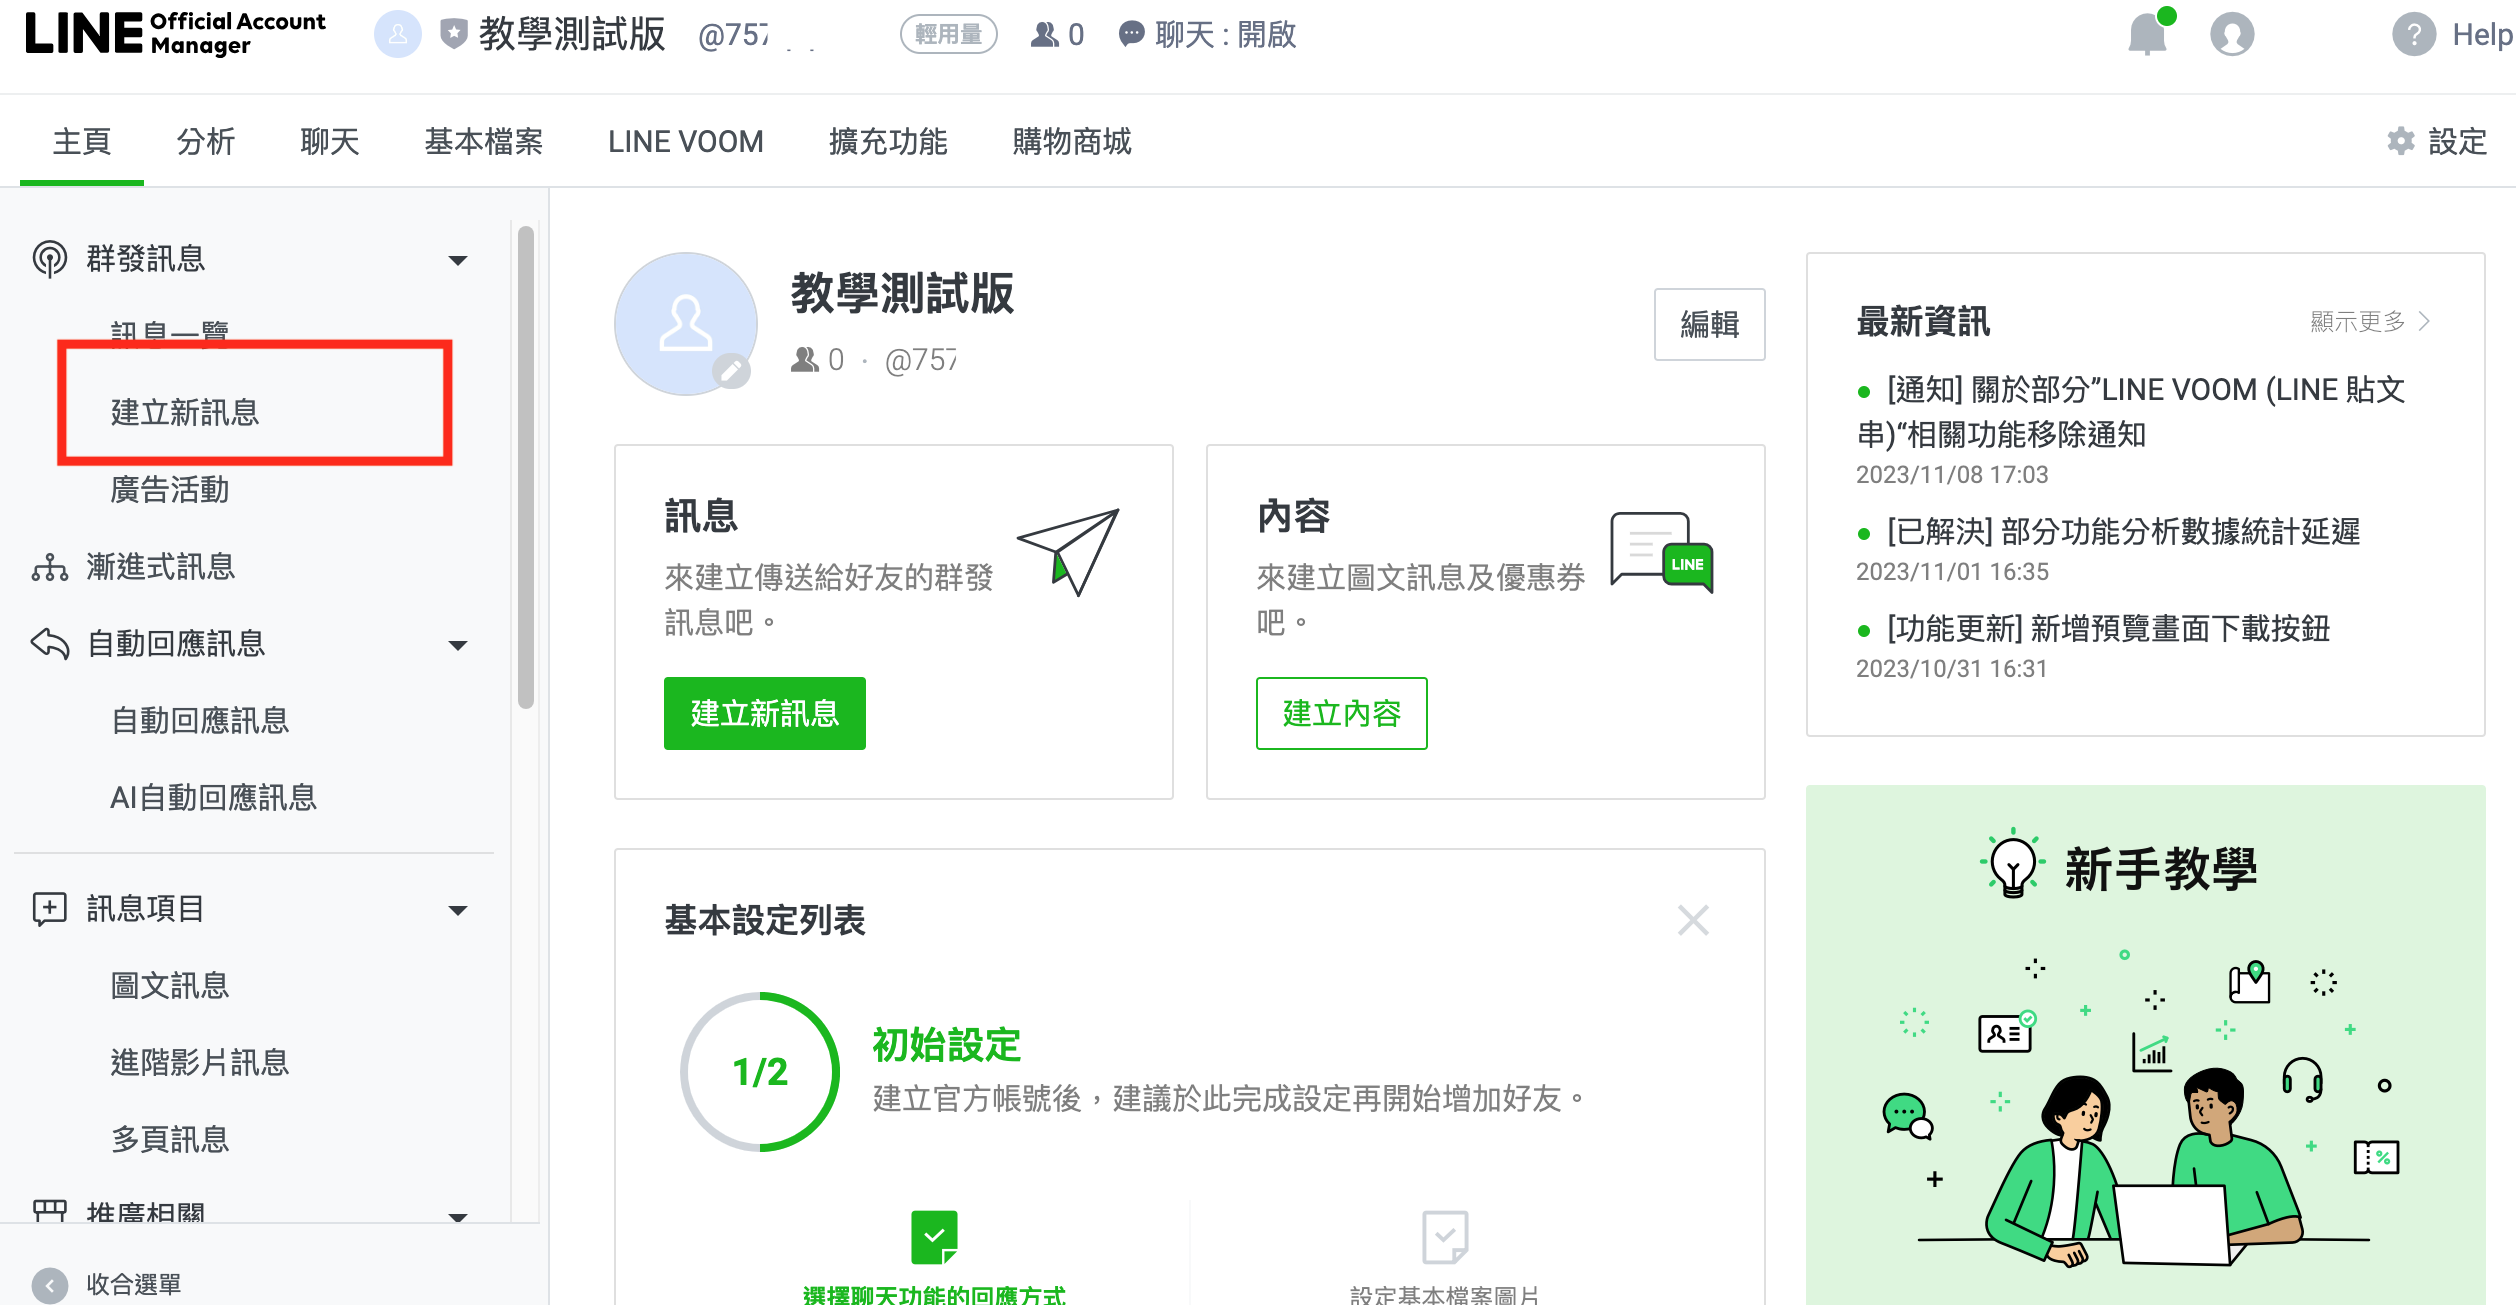Click the pencil edit icon on profile picture

pyautogui.click(x=732, y=372)
